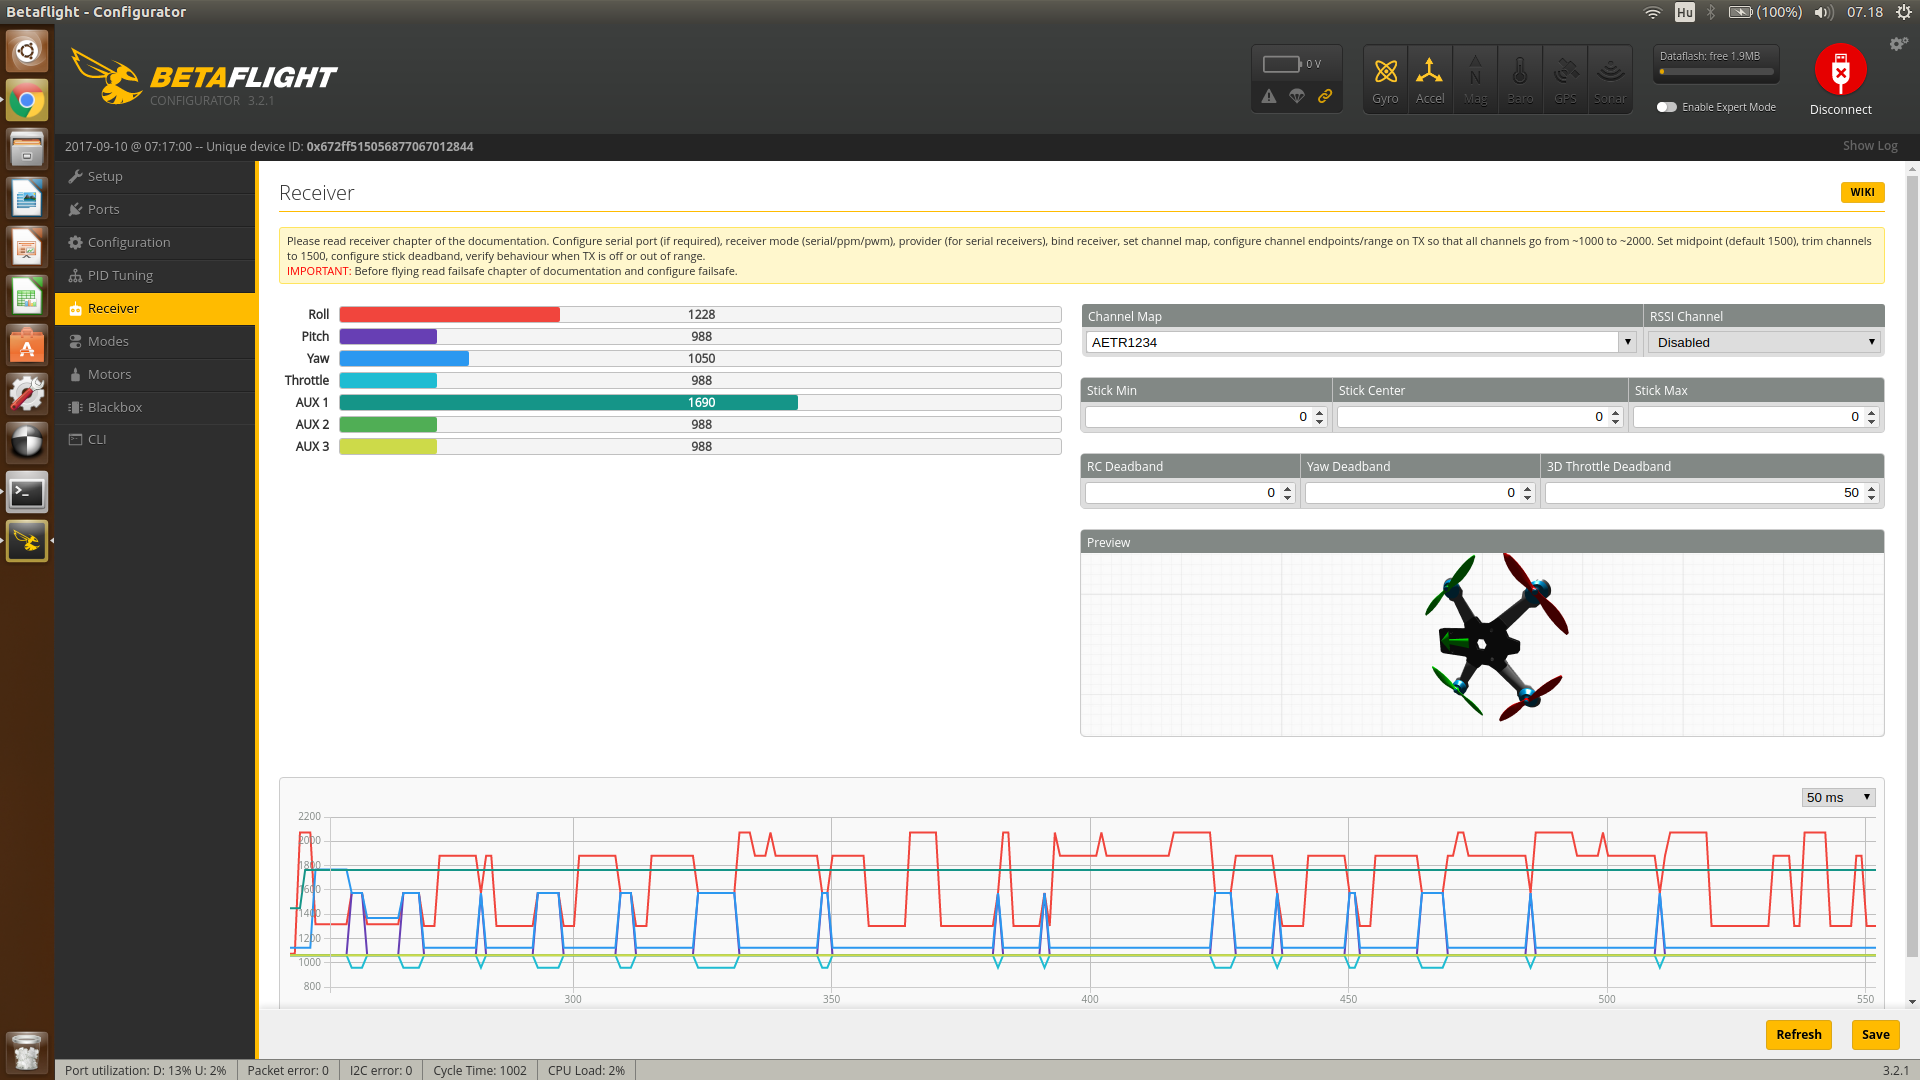Click the Mag sensor icon
Screen dimensions: 1920x1080
tap(1475, 79)
